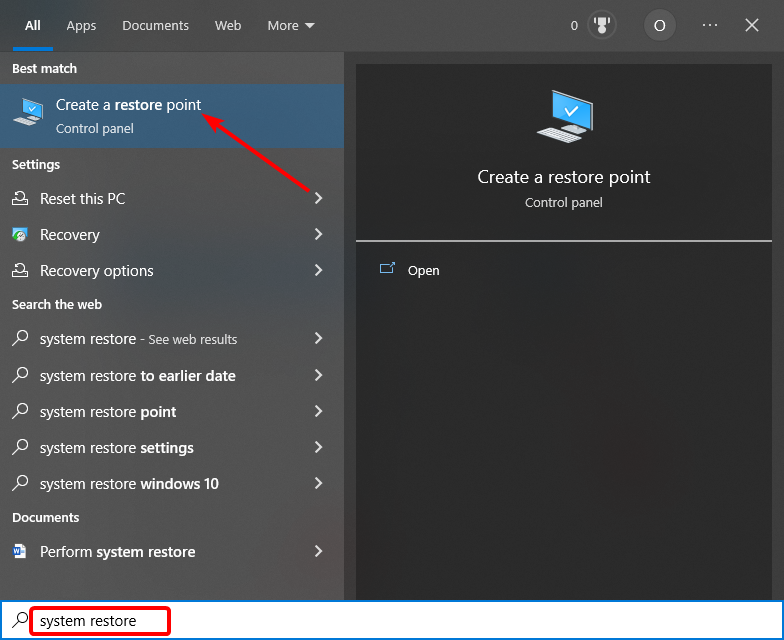Viewport: 784px width, 640px height.
Task: Click 'Create a restore point' title in preview pane
Action: (x=564, y=177)
